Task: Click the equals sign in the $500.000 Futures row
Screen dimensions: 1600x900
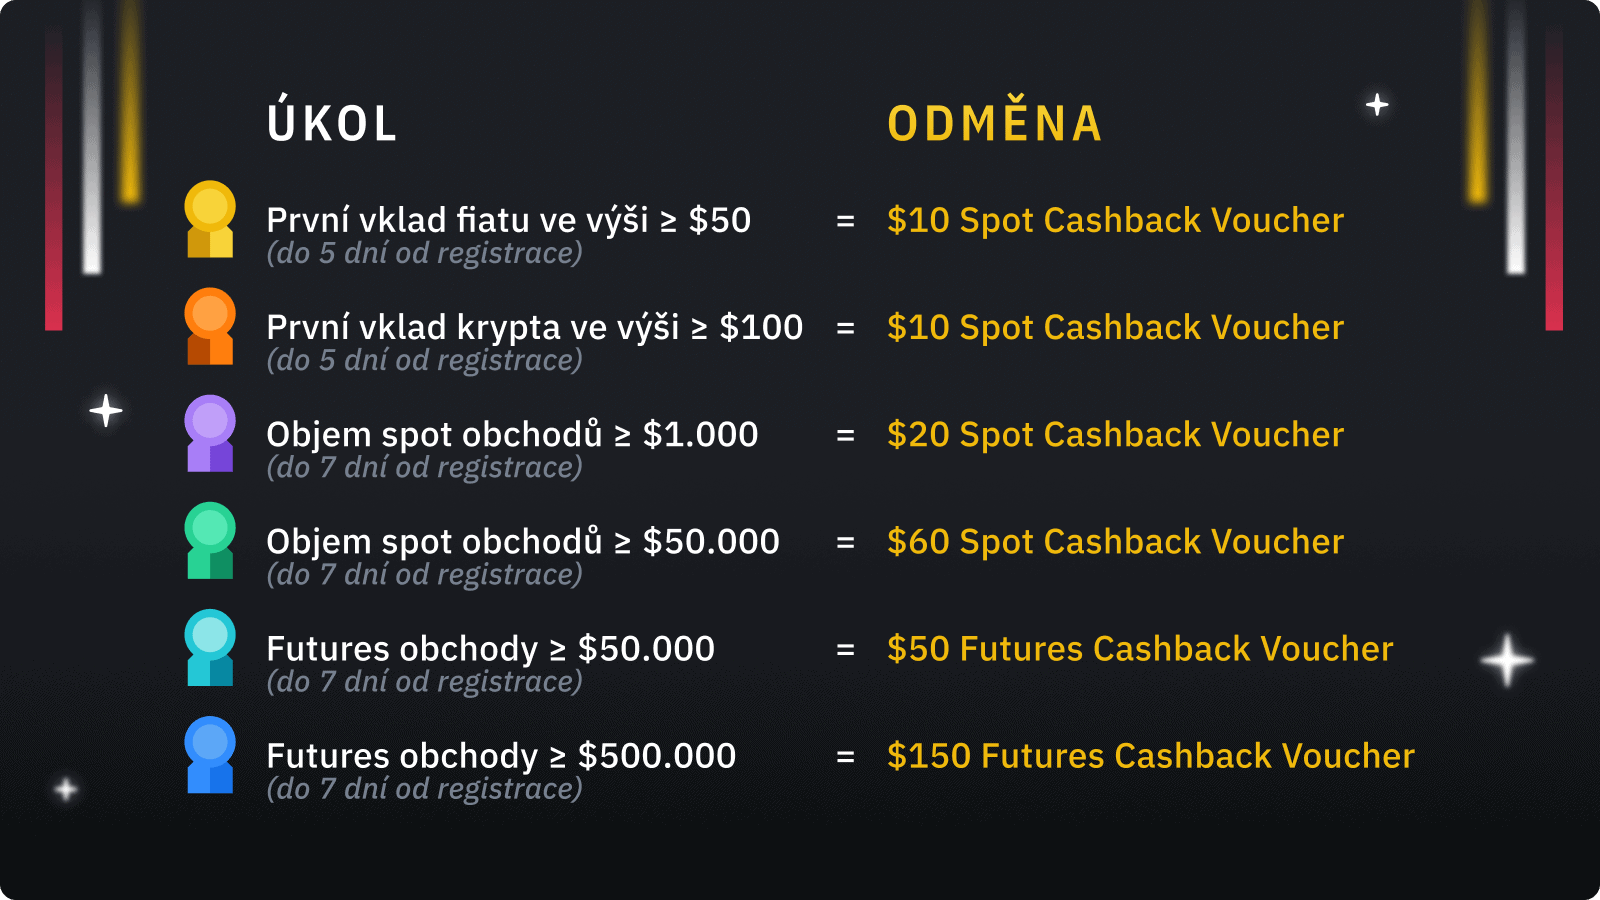Action: [845, 757]
